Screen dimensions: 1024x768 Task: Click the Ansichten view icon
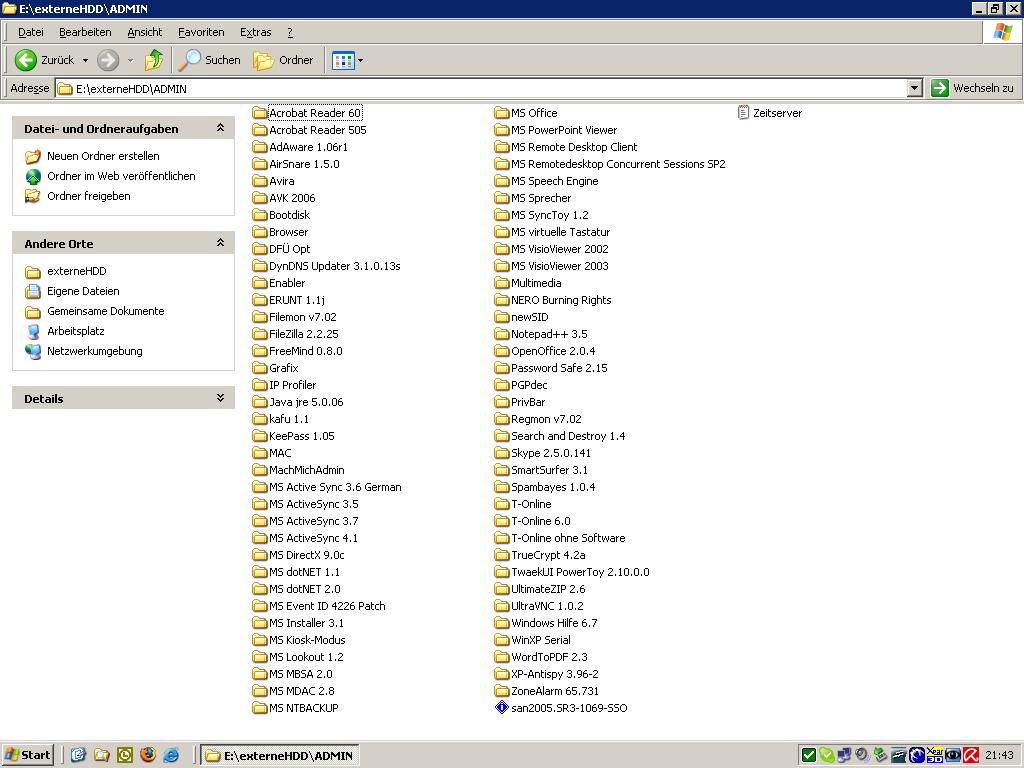click(x=344, y=61)
